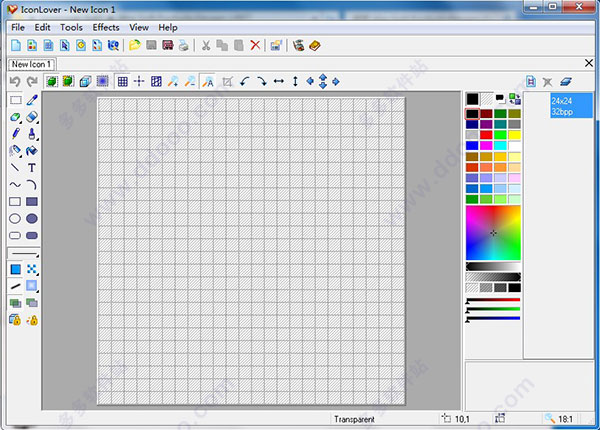Screen dimensions: 600x430
Task: Close the New Icon 1 document
Action: pyautogui.click(x=589, y=63)
